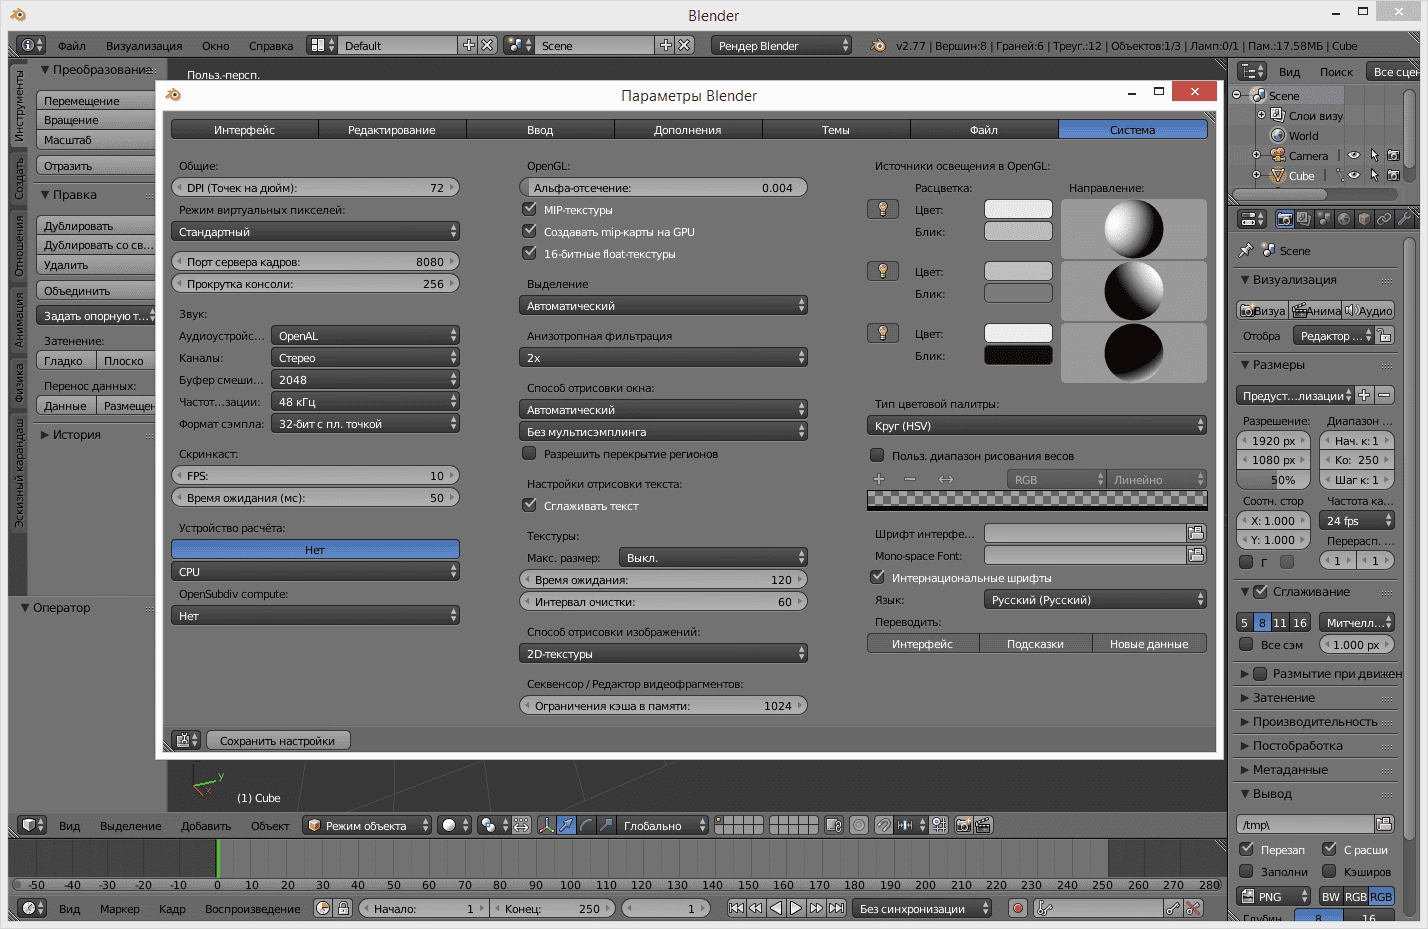This screenshot has height=929, width=1428.
Task: Toggle the first OpenGL light bulb icon
Action: pyautogui.click(x=882, y=209)
